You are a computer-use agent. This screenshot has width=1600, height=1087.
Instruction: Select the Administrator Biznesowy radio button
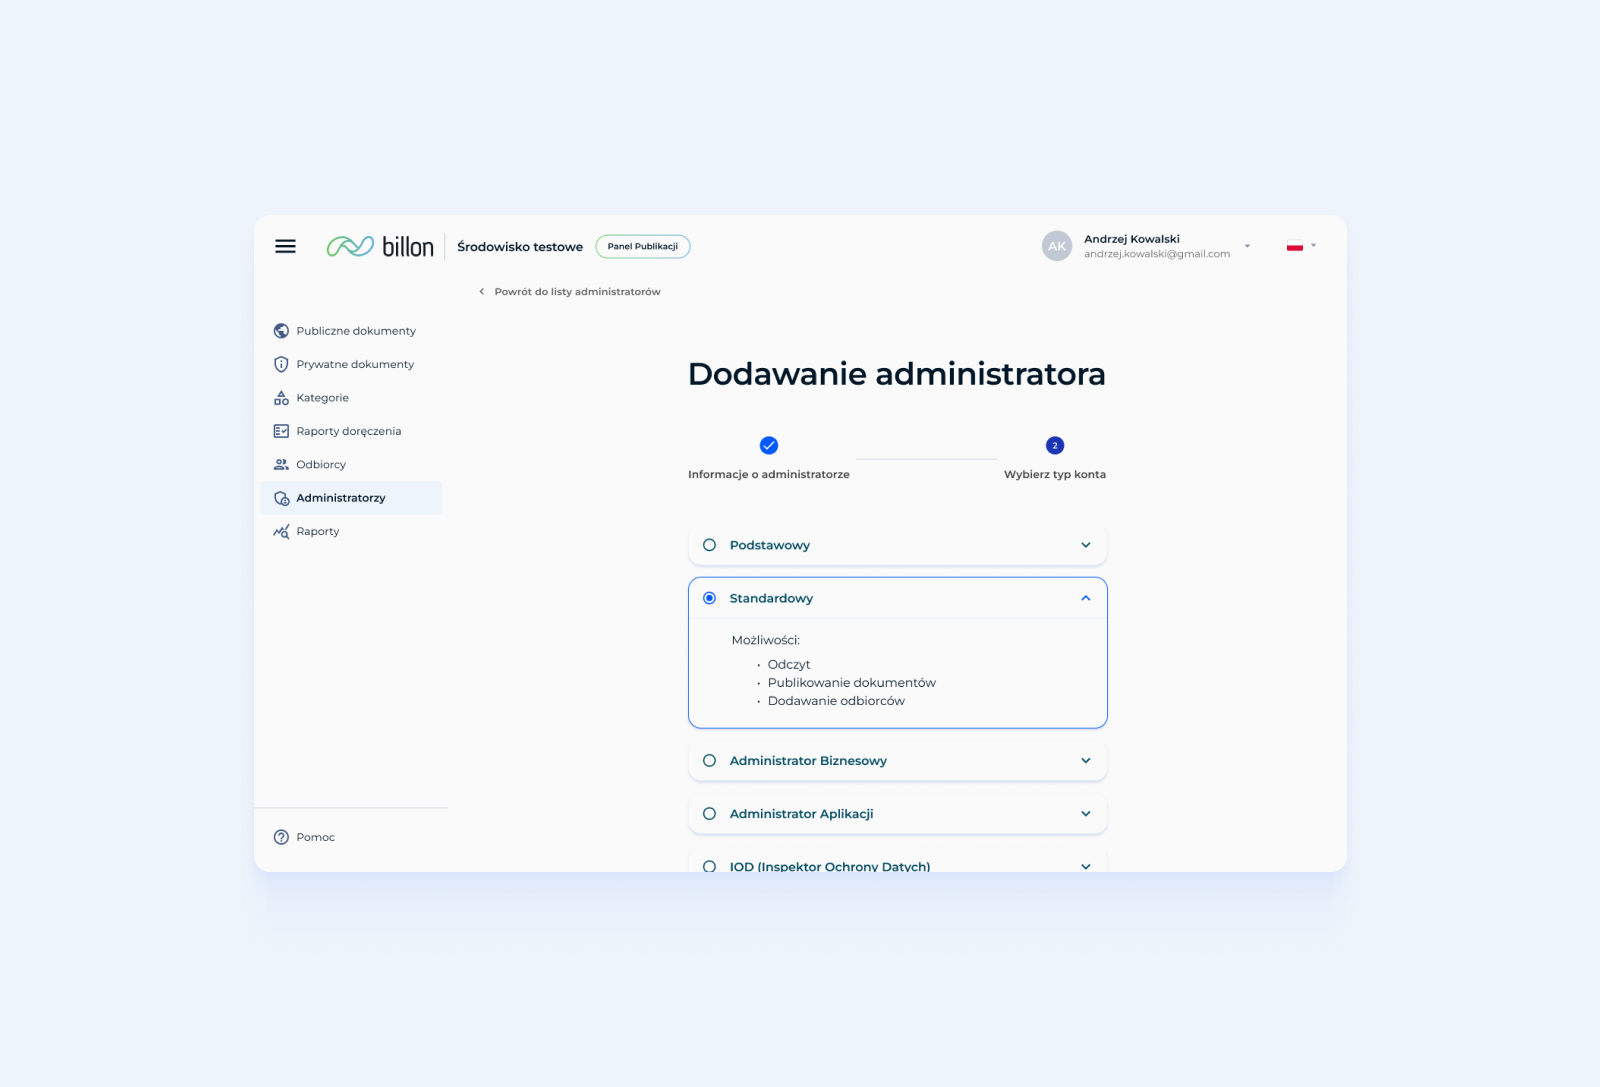[709, 761]
